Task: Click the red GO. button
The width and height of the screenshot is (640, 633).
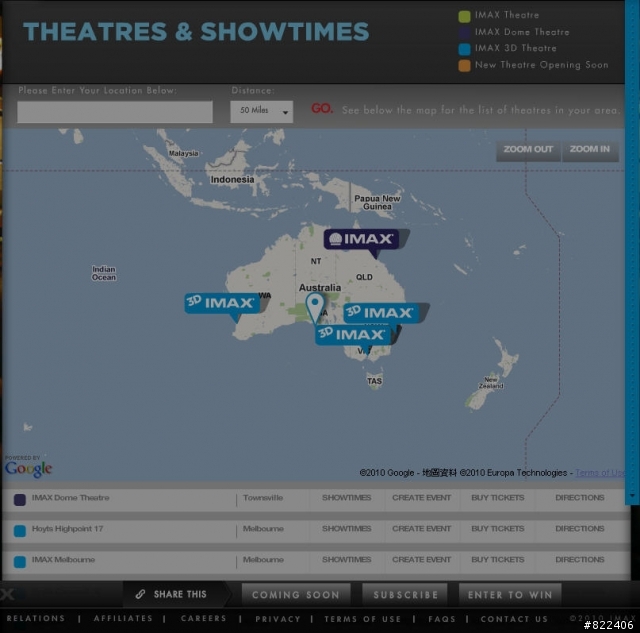Action: click(322, 109)
